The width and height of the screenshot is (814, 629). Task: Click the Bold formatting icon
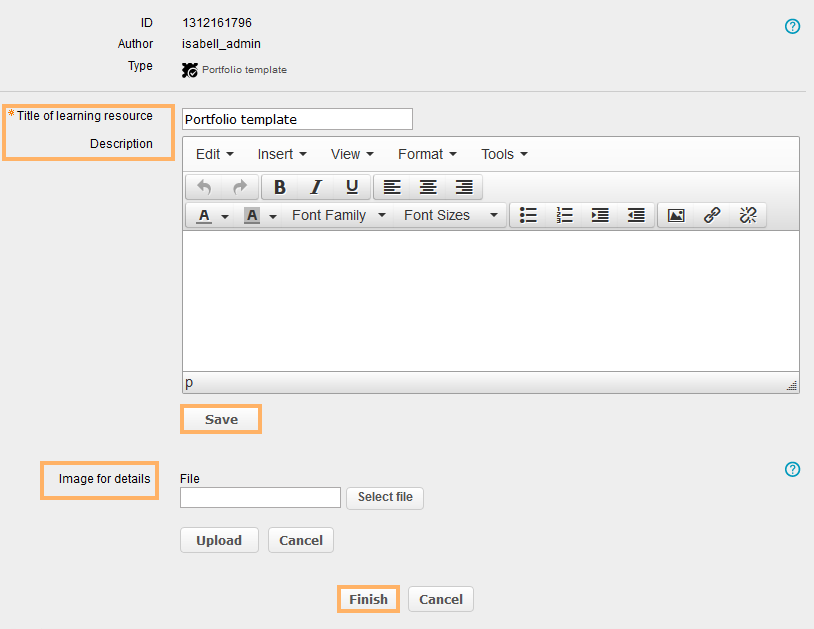click(x=280, y=187)
